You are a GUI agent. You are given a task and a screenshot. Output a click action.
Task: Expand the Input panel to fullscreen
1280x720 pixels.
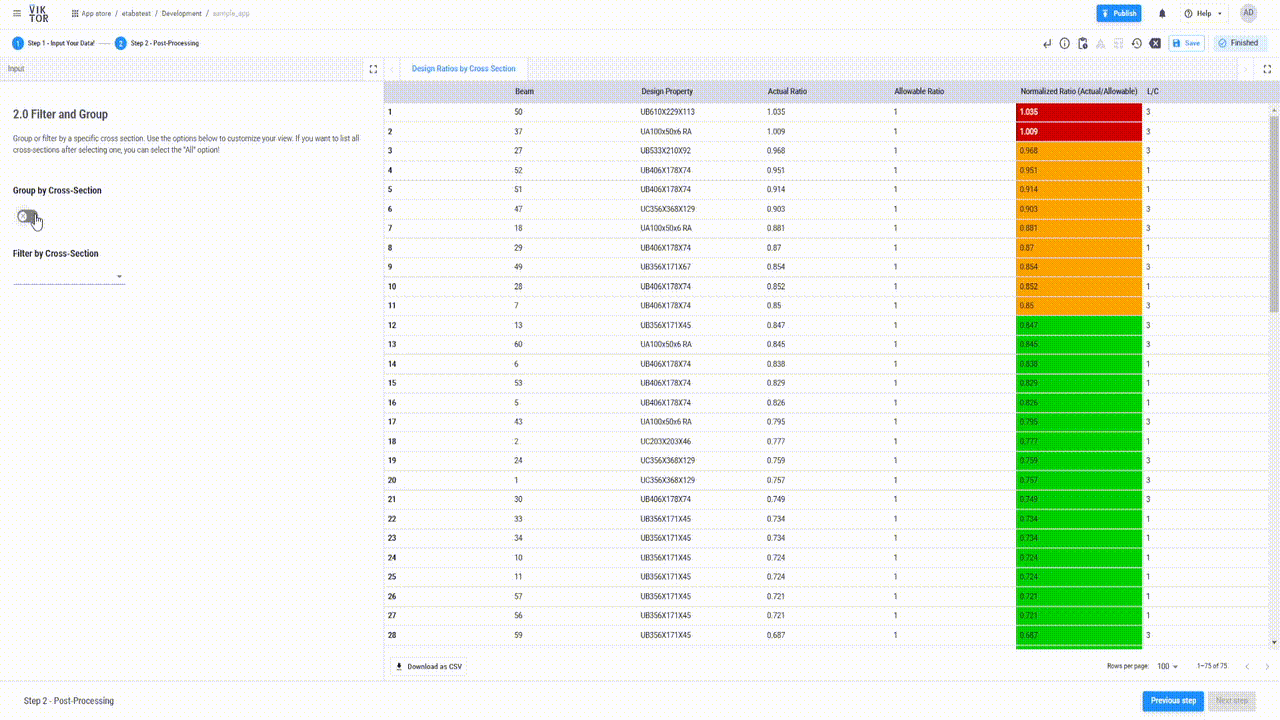(373, 69)
